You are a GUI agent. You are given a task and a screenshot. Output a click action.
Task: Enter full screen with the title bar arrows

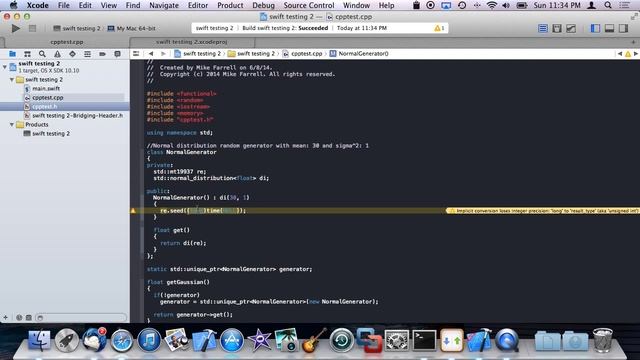point(634,17)
